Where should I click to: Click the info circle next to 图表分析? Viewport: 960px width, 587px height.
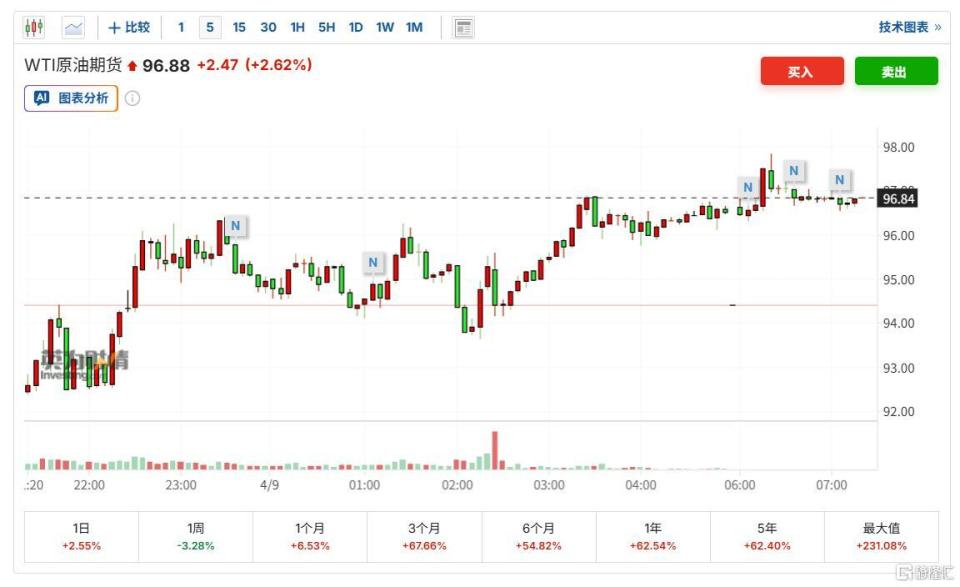click(132, 98)
